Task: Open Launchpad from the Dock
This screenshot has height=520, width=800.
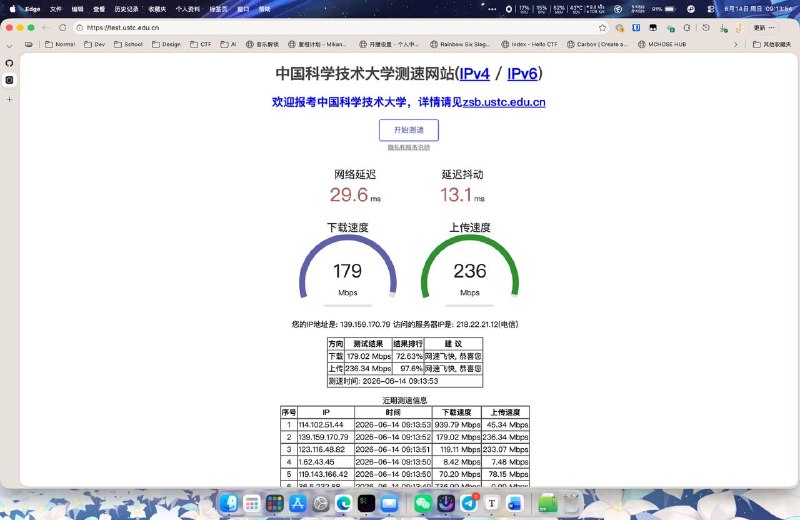Action: tap(252, 504)
